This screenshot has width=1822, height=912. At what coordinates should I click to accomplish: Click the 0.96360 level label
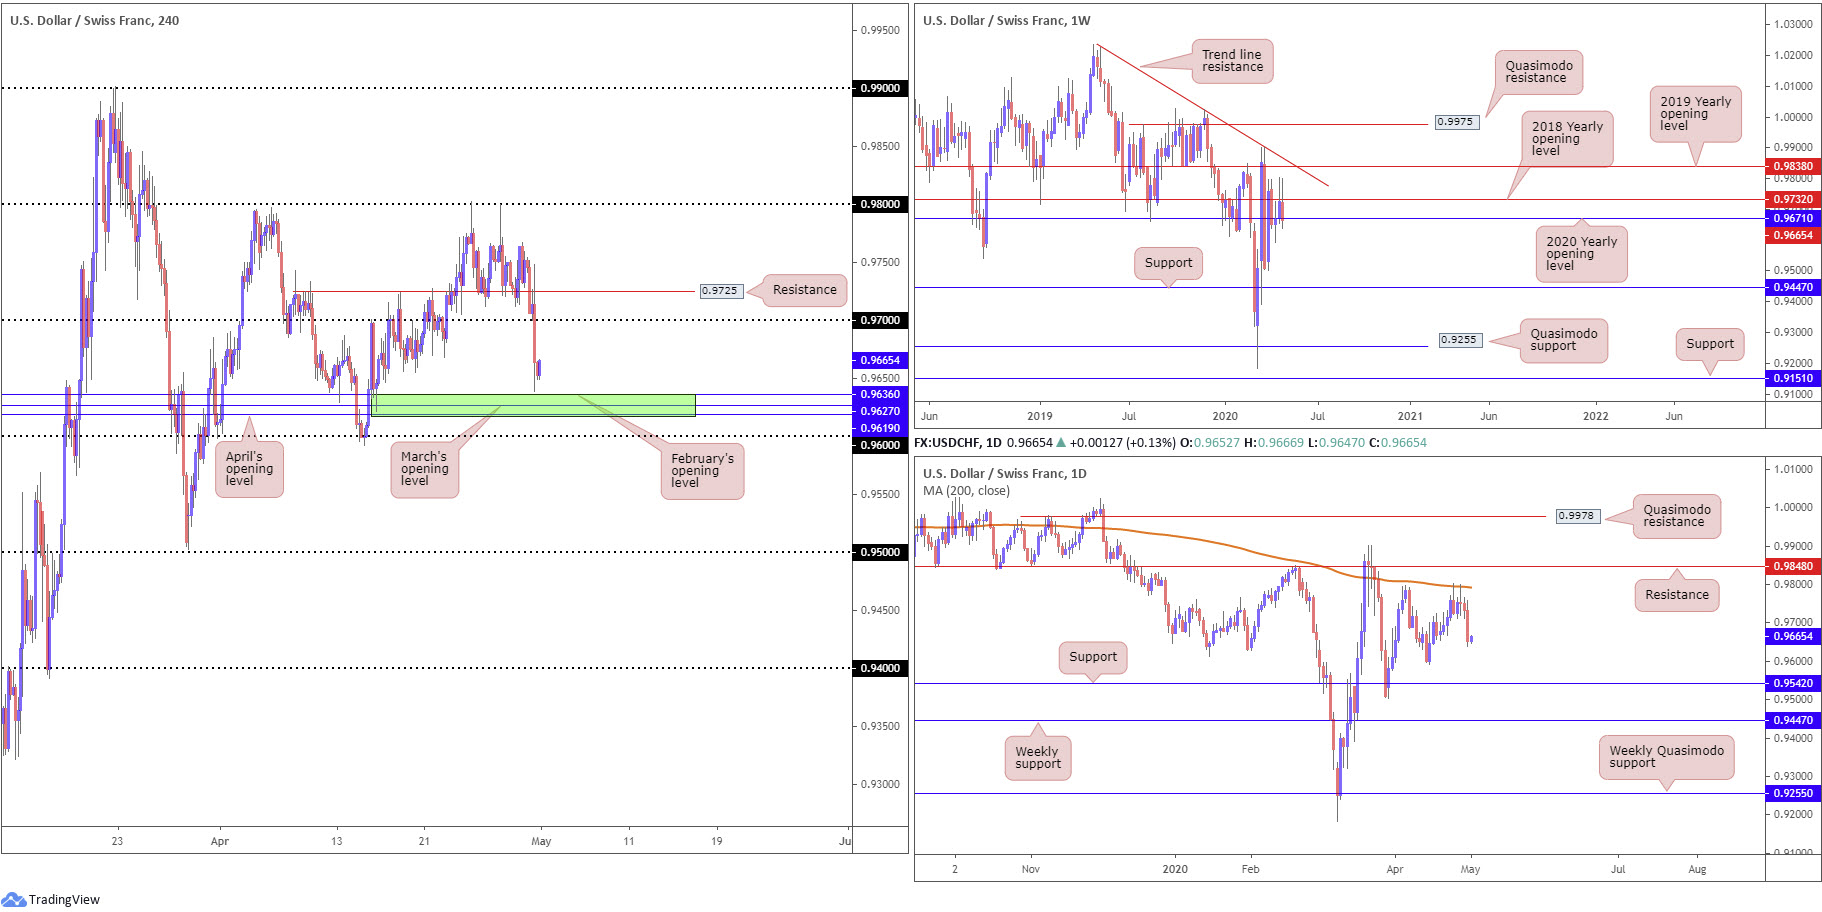tap(880, 394)
